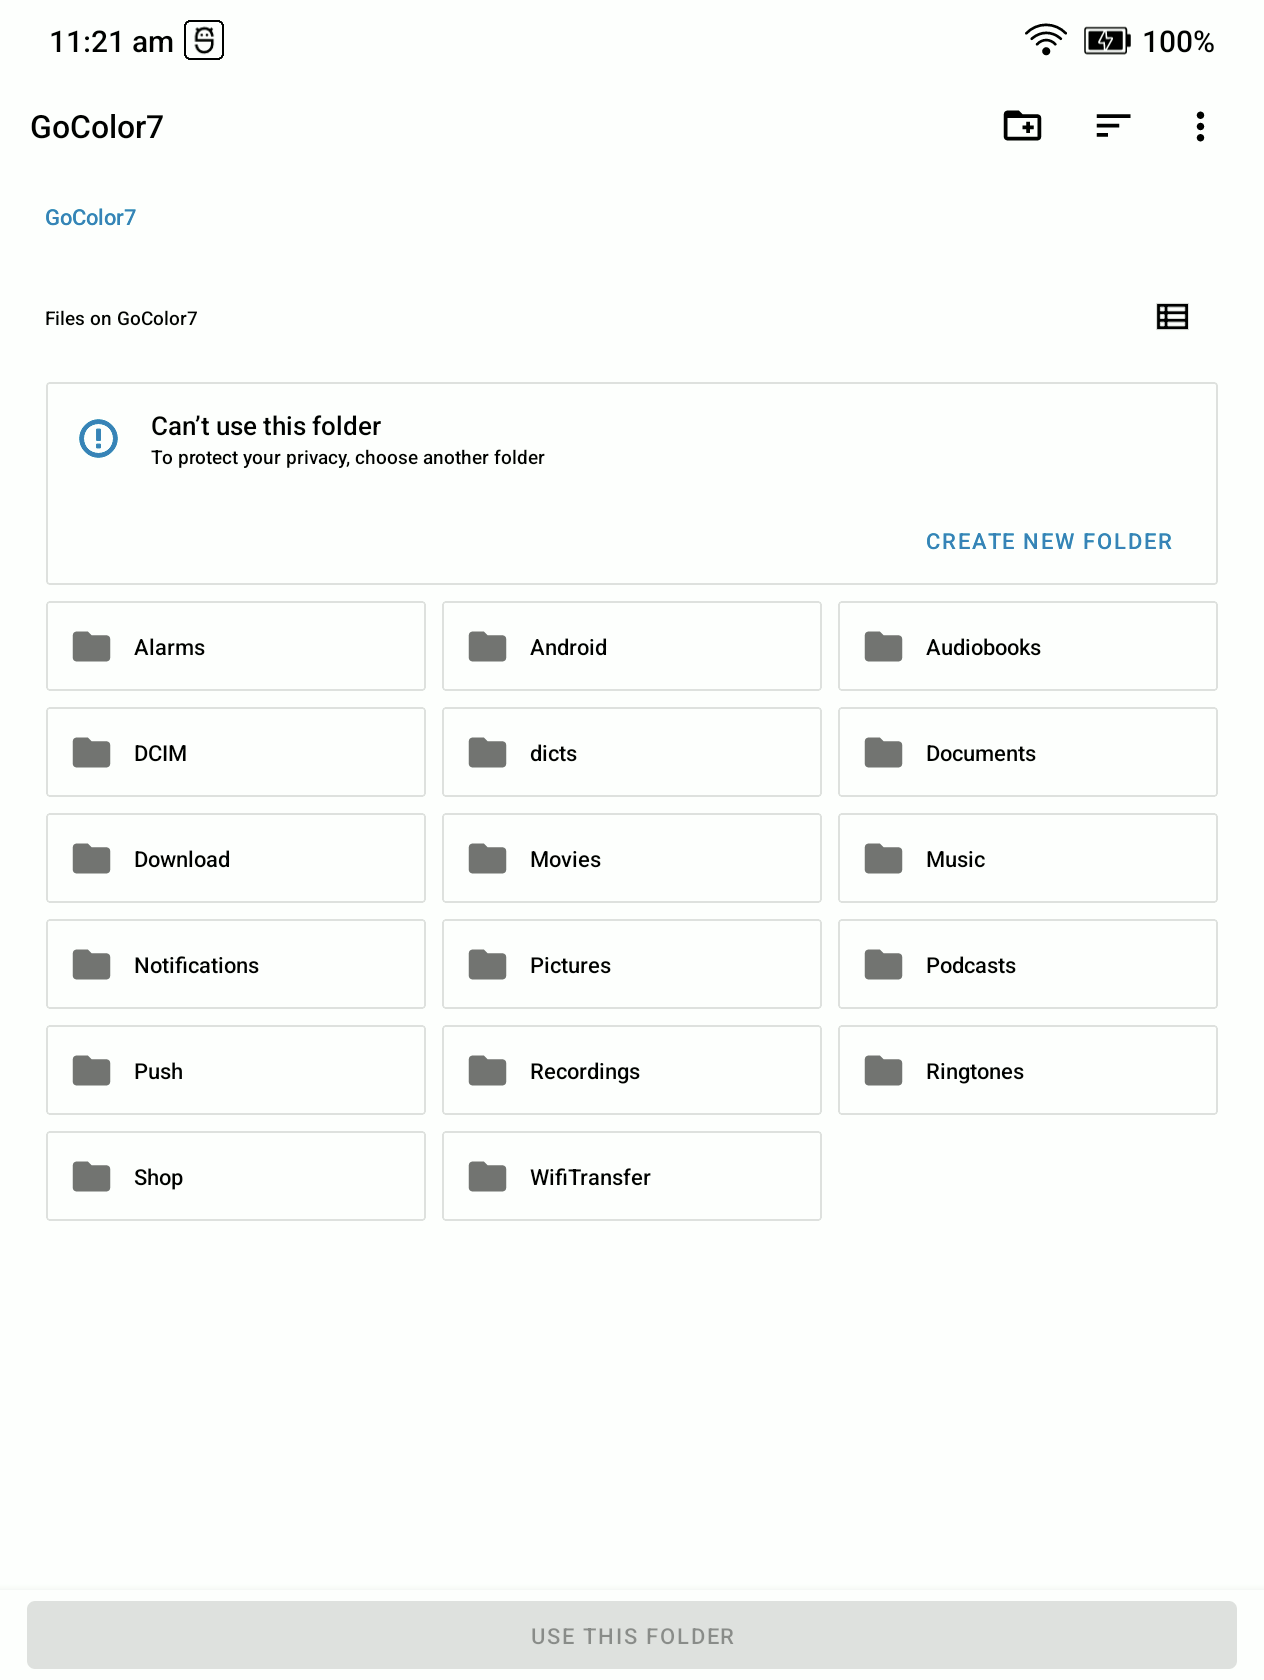1264x1680 pixels.
Task: Switch to list view layout
Action: [1172, 317]
